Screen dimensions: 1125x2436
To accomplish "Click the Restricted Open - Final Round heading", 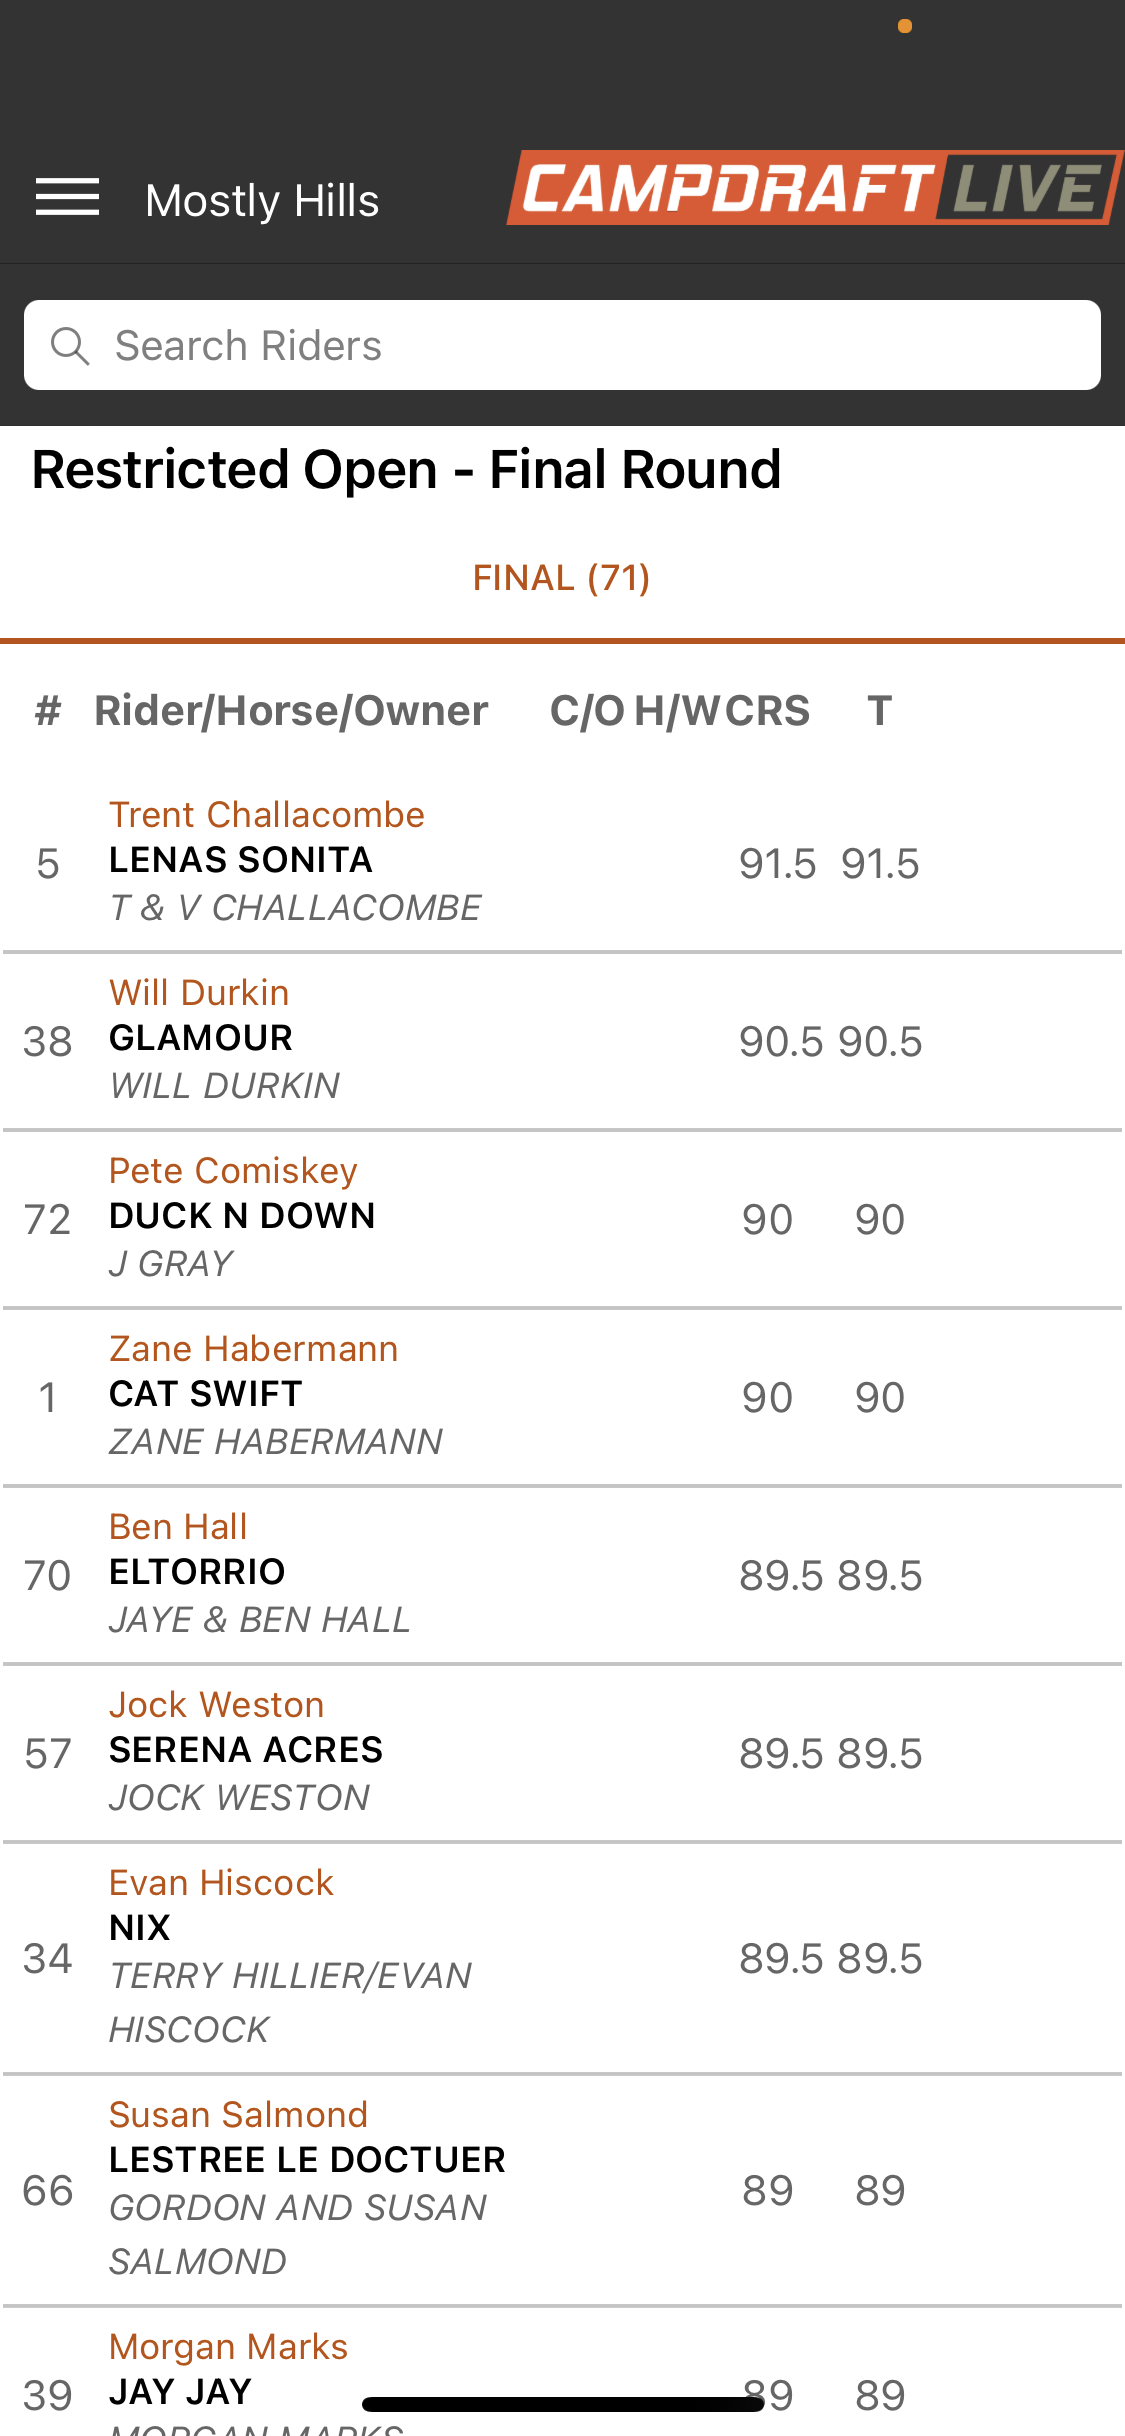I will pyautogui.click(x=406, y=470).
